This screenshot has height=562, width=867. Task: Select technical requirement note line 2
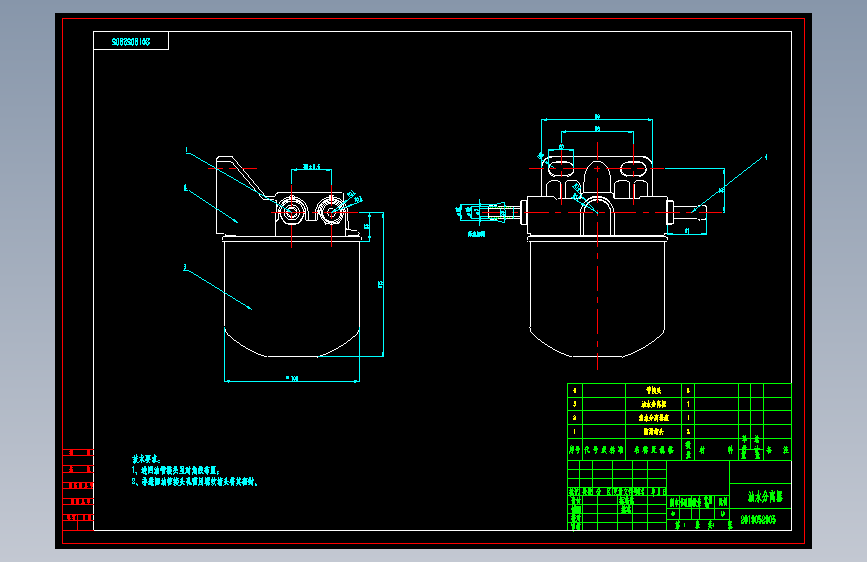click(195, 482)
